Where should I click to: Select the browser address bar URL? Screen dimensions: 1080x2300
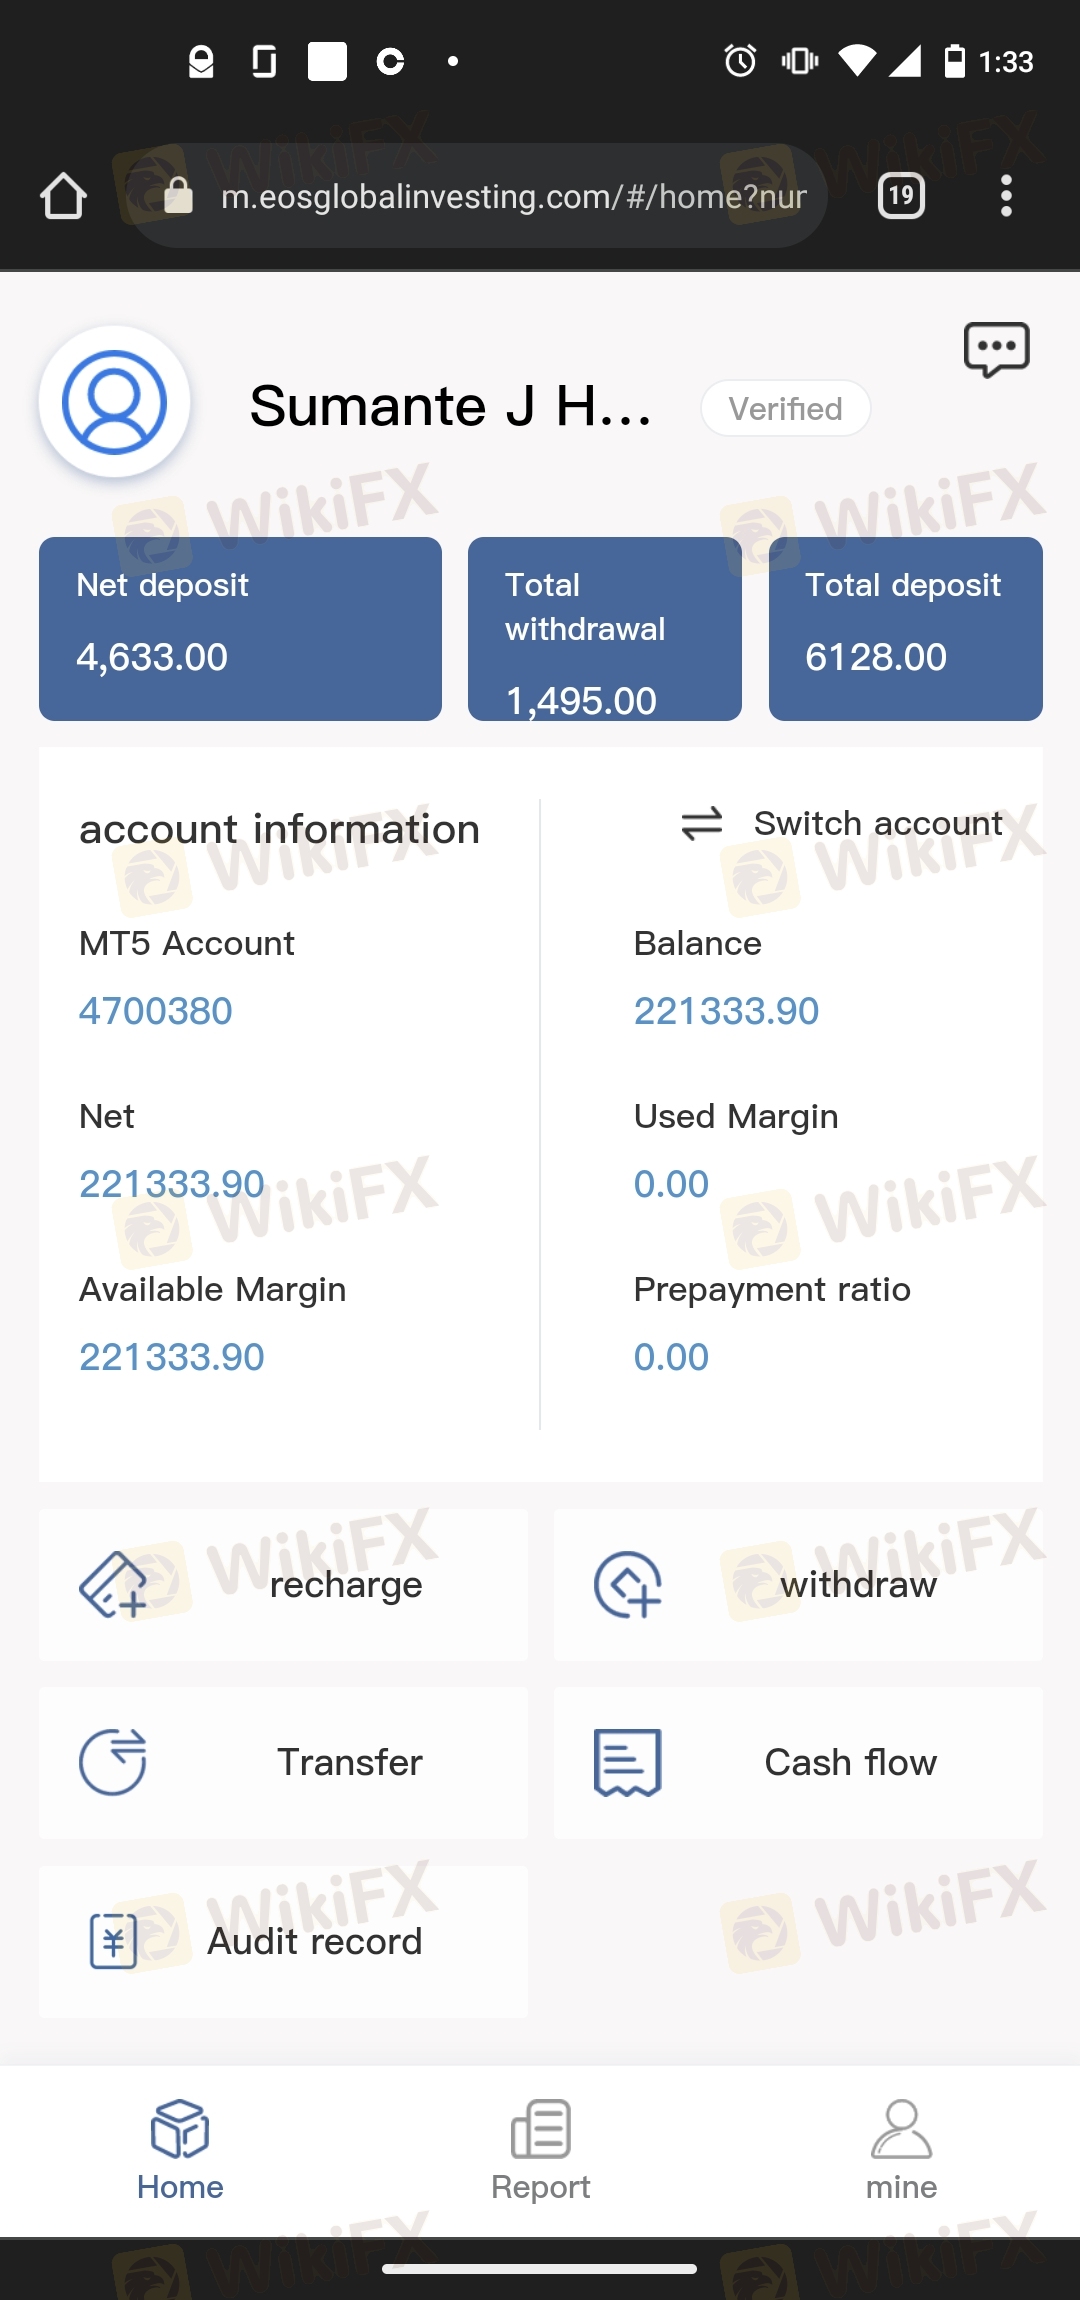click(x=512, y=197)
